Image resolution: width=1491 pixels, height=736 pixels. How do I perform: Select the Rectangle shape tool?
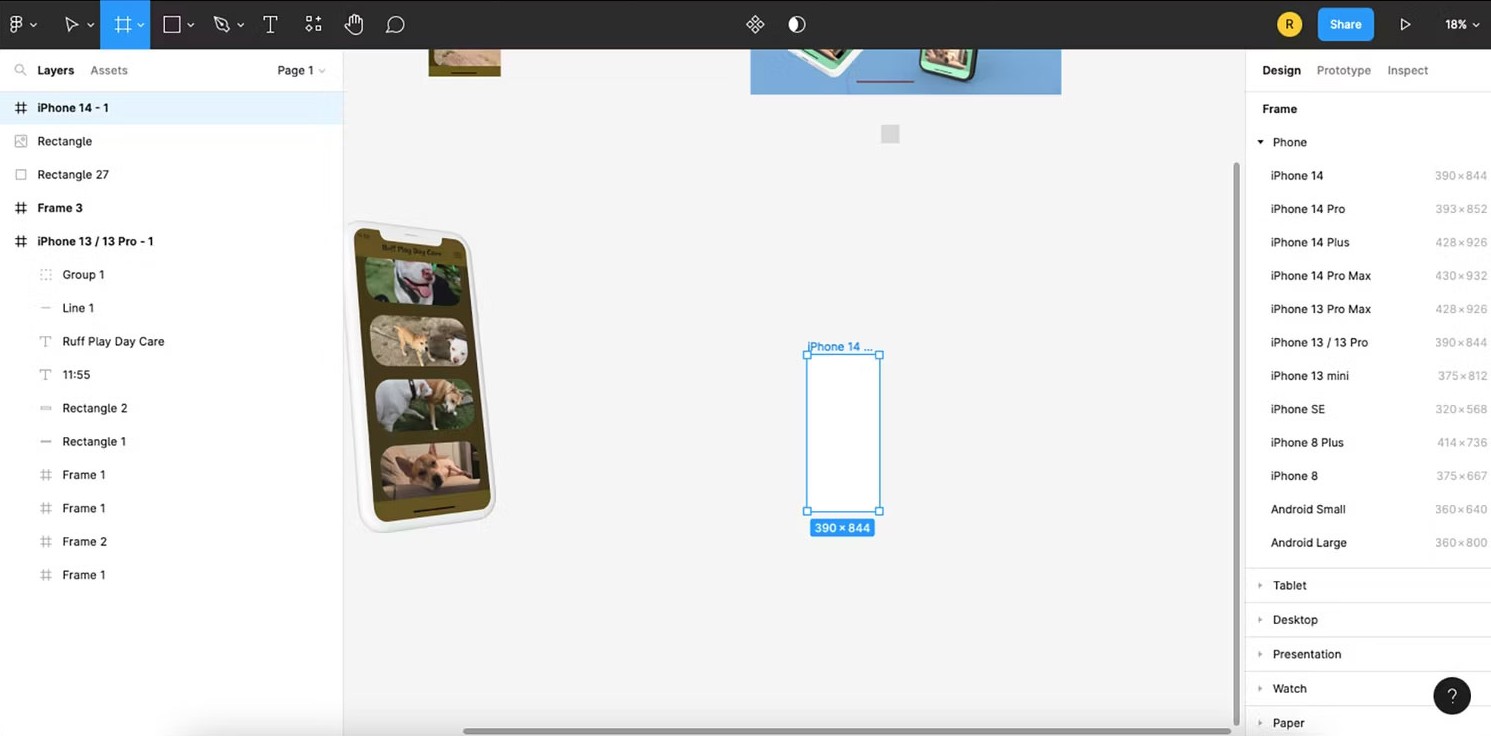pyautogui.click(x=172, y=24)
